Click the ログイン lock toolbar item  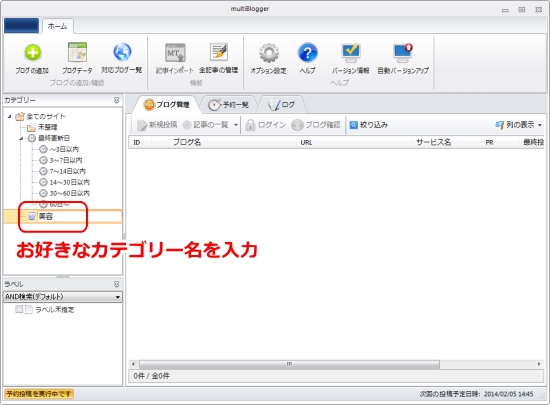[266, 125]
